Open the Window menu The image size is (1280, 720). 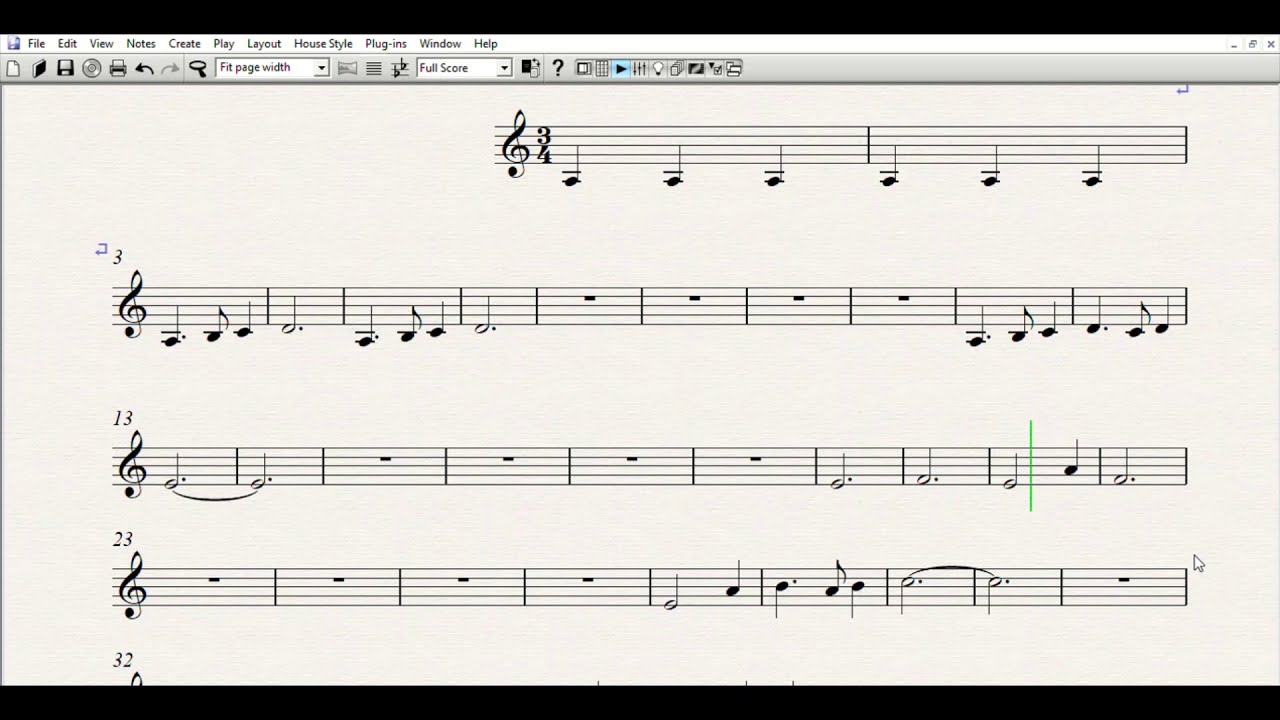click(440, 44)
